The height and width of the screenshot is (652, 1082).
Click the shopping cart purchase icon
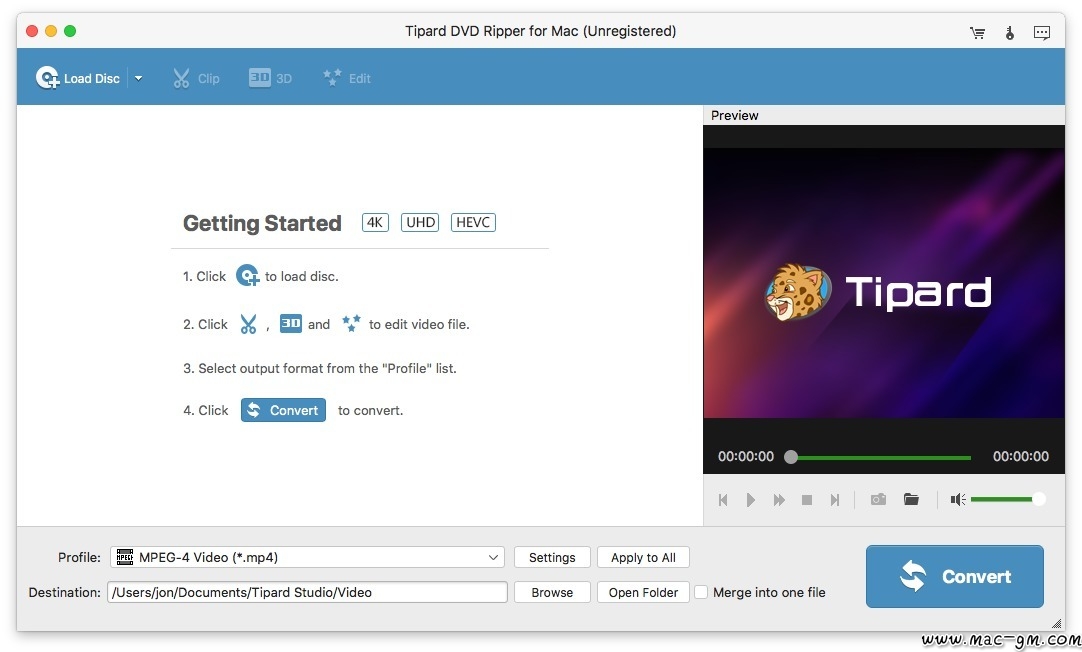[977, 32]
